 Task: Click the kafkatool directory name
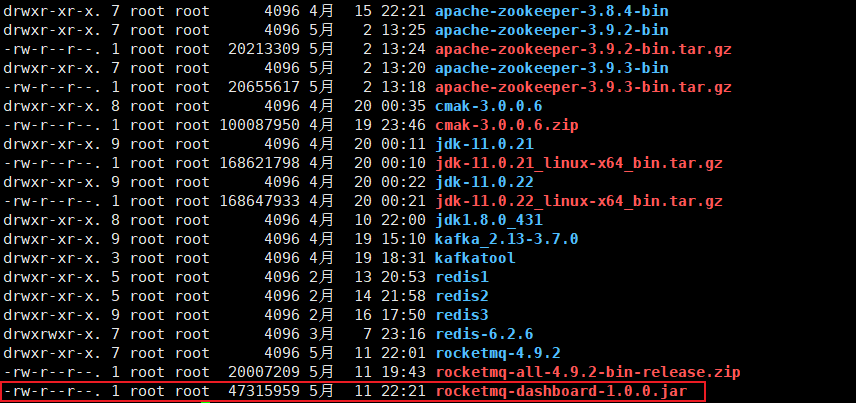click(475, 258)
